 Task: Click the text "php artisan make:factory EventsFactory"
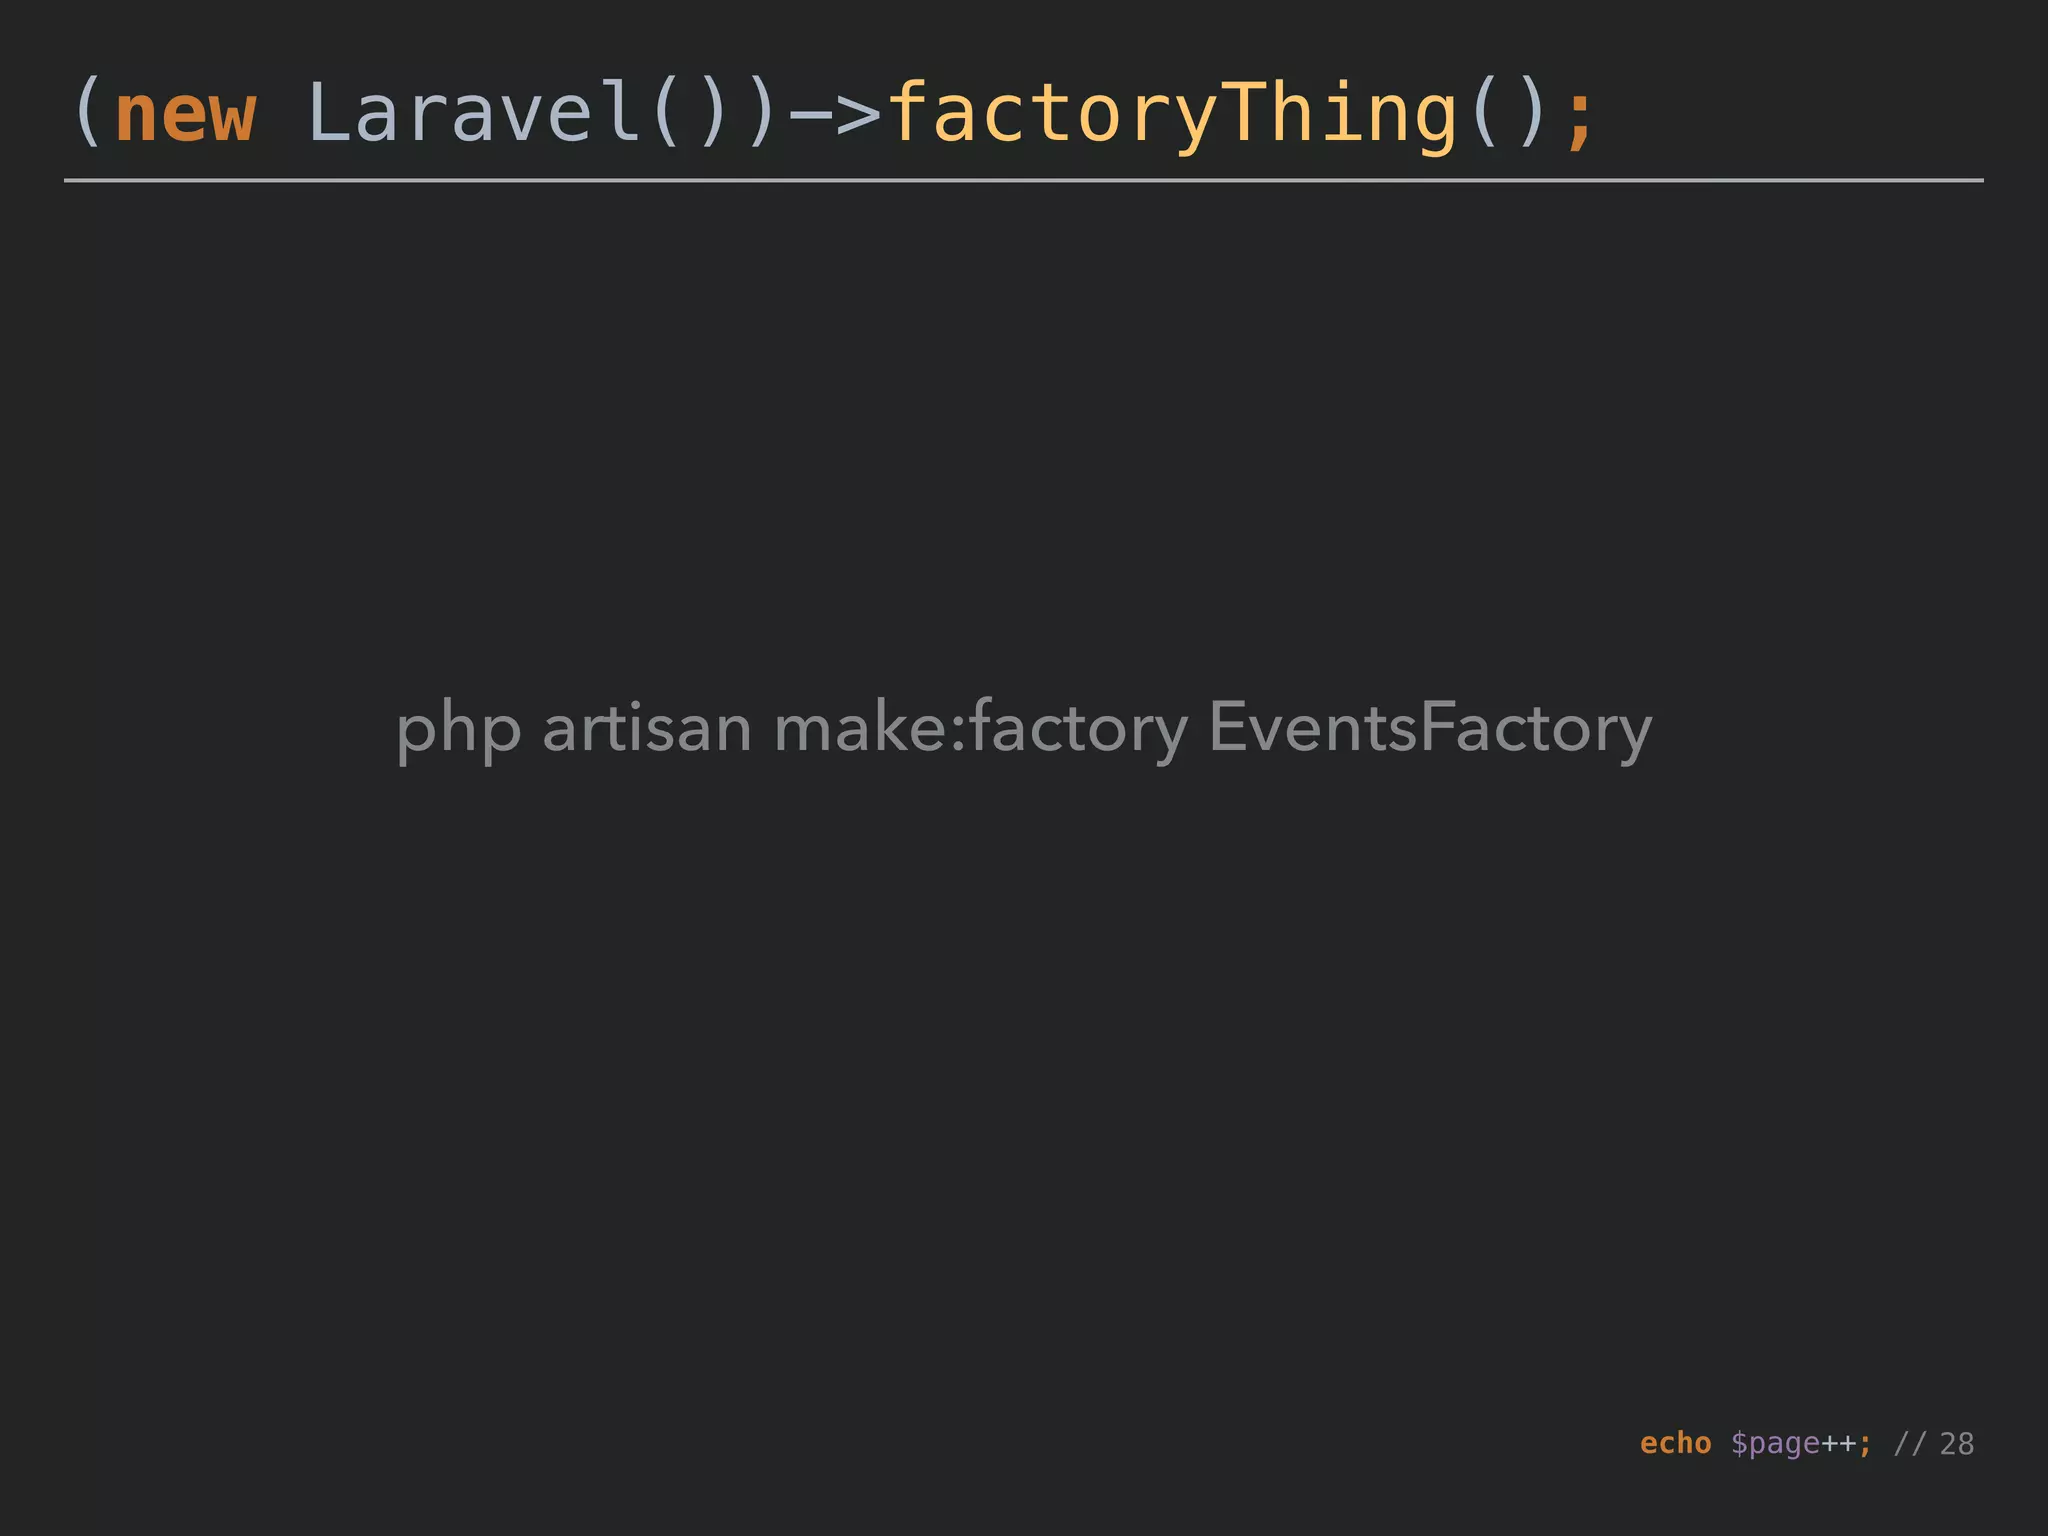point(1024,729)
